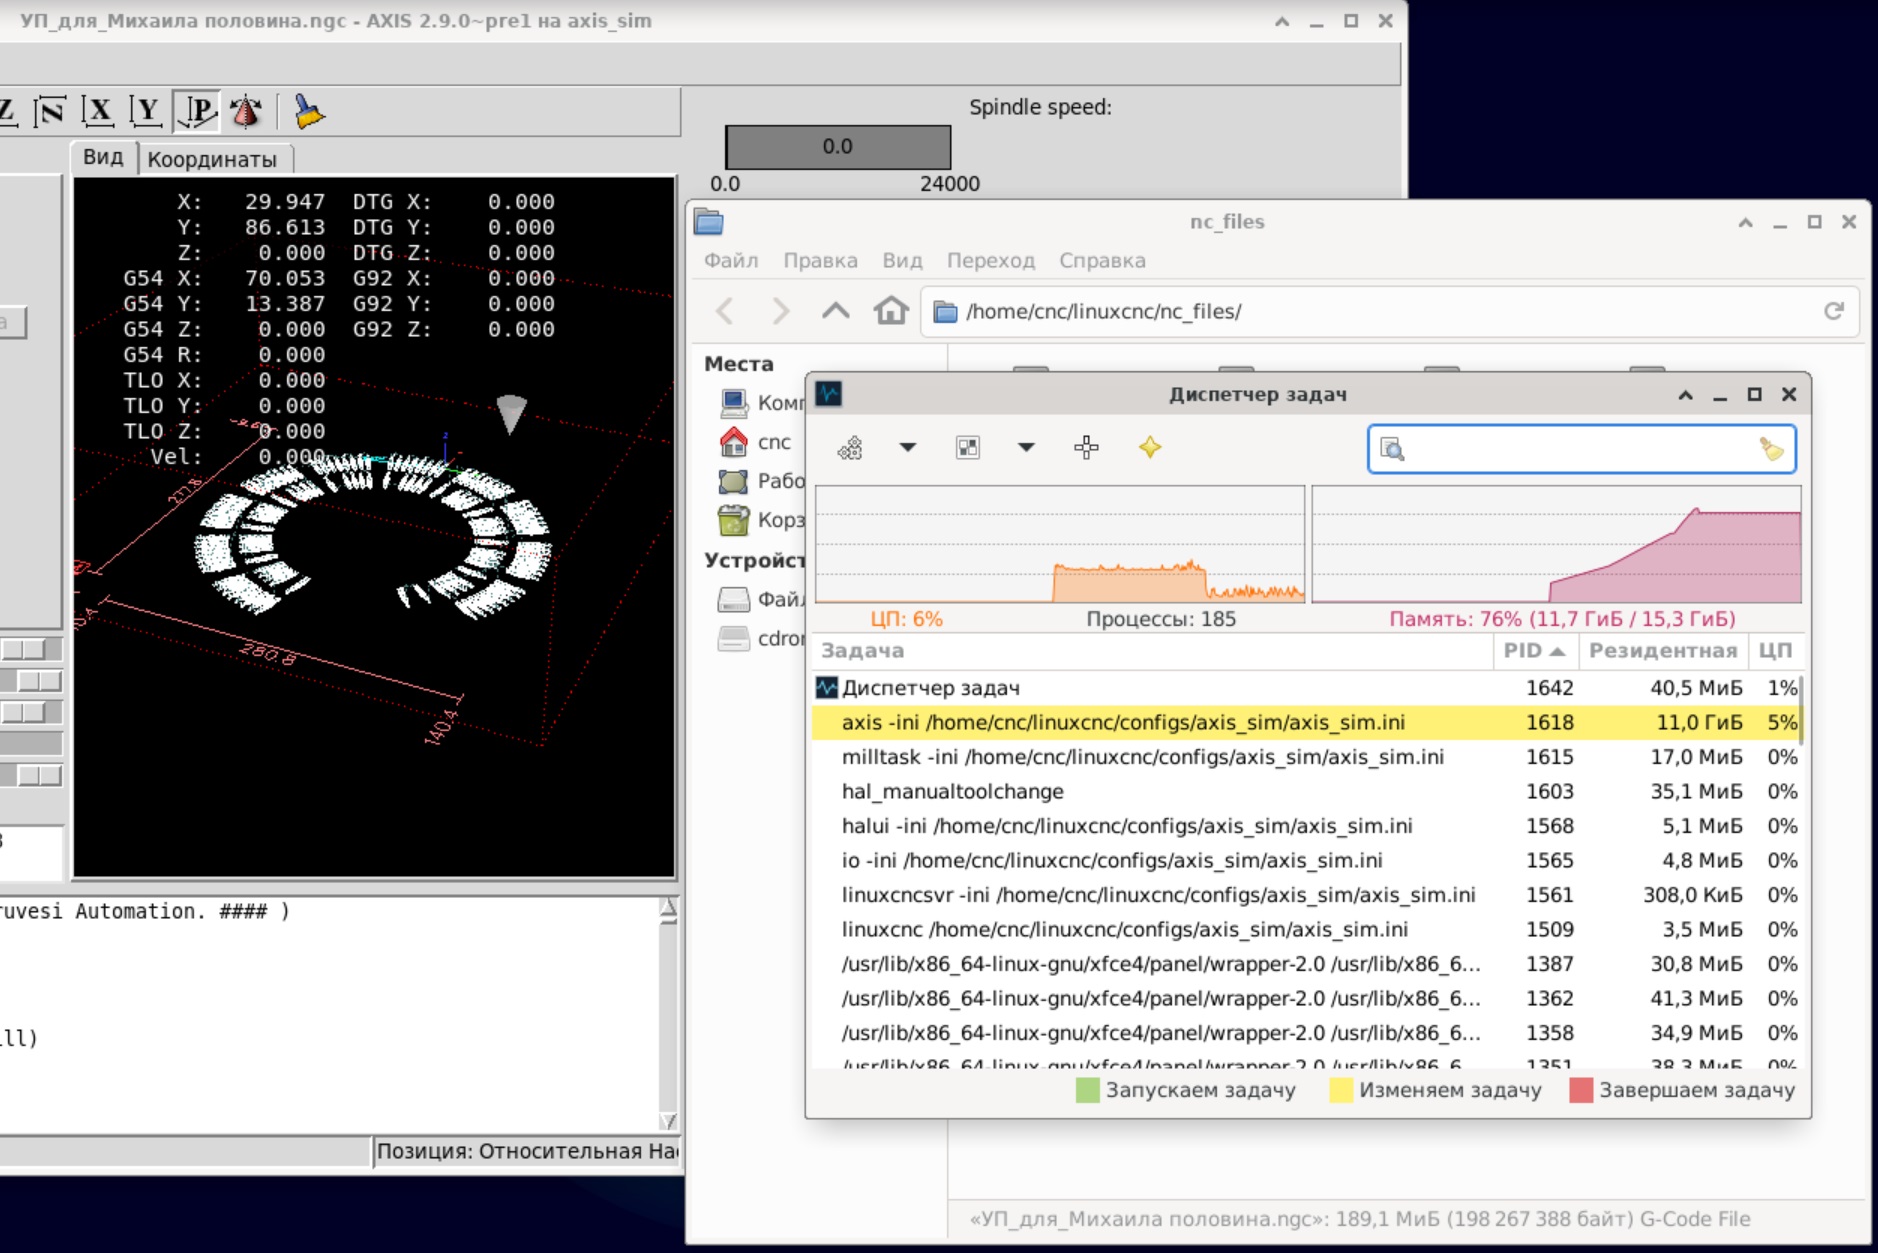1878x1253 pixels.
Task: Select the milltask process row
Action: pyautogui.click(x=1142, y=757)
